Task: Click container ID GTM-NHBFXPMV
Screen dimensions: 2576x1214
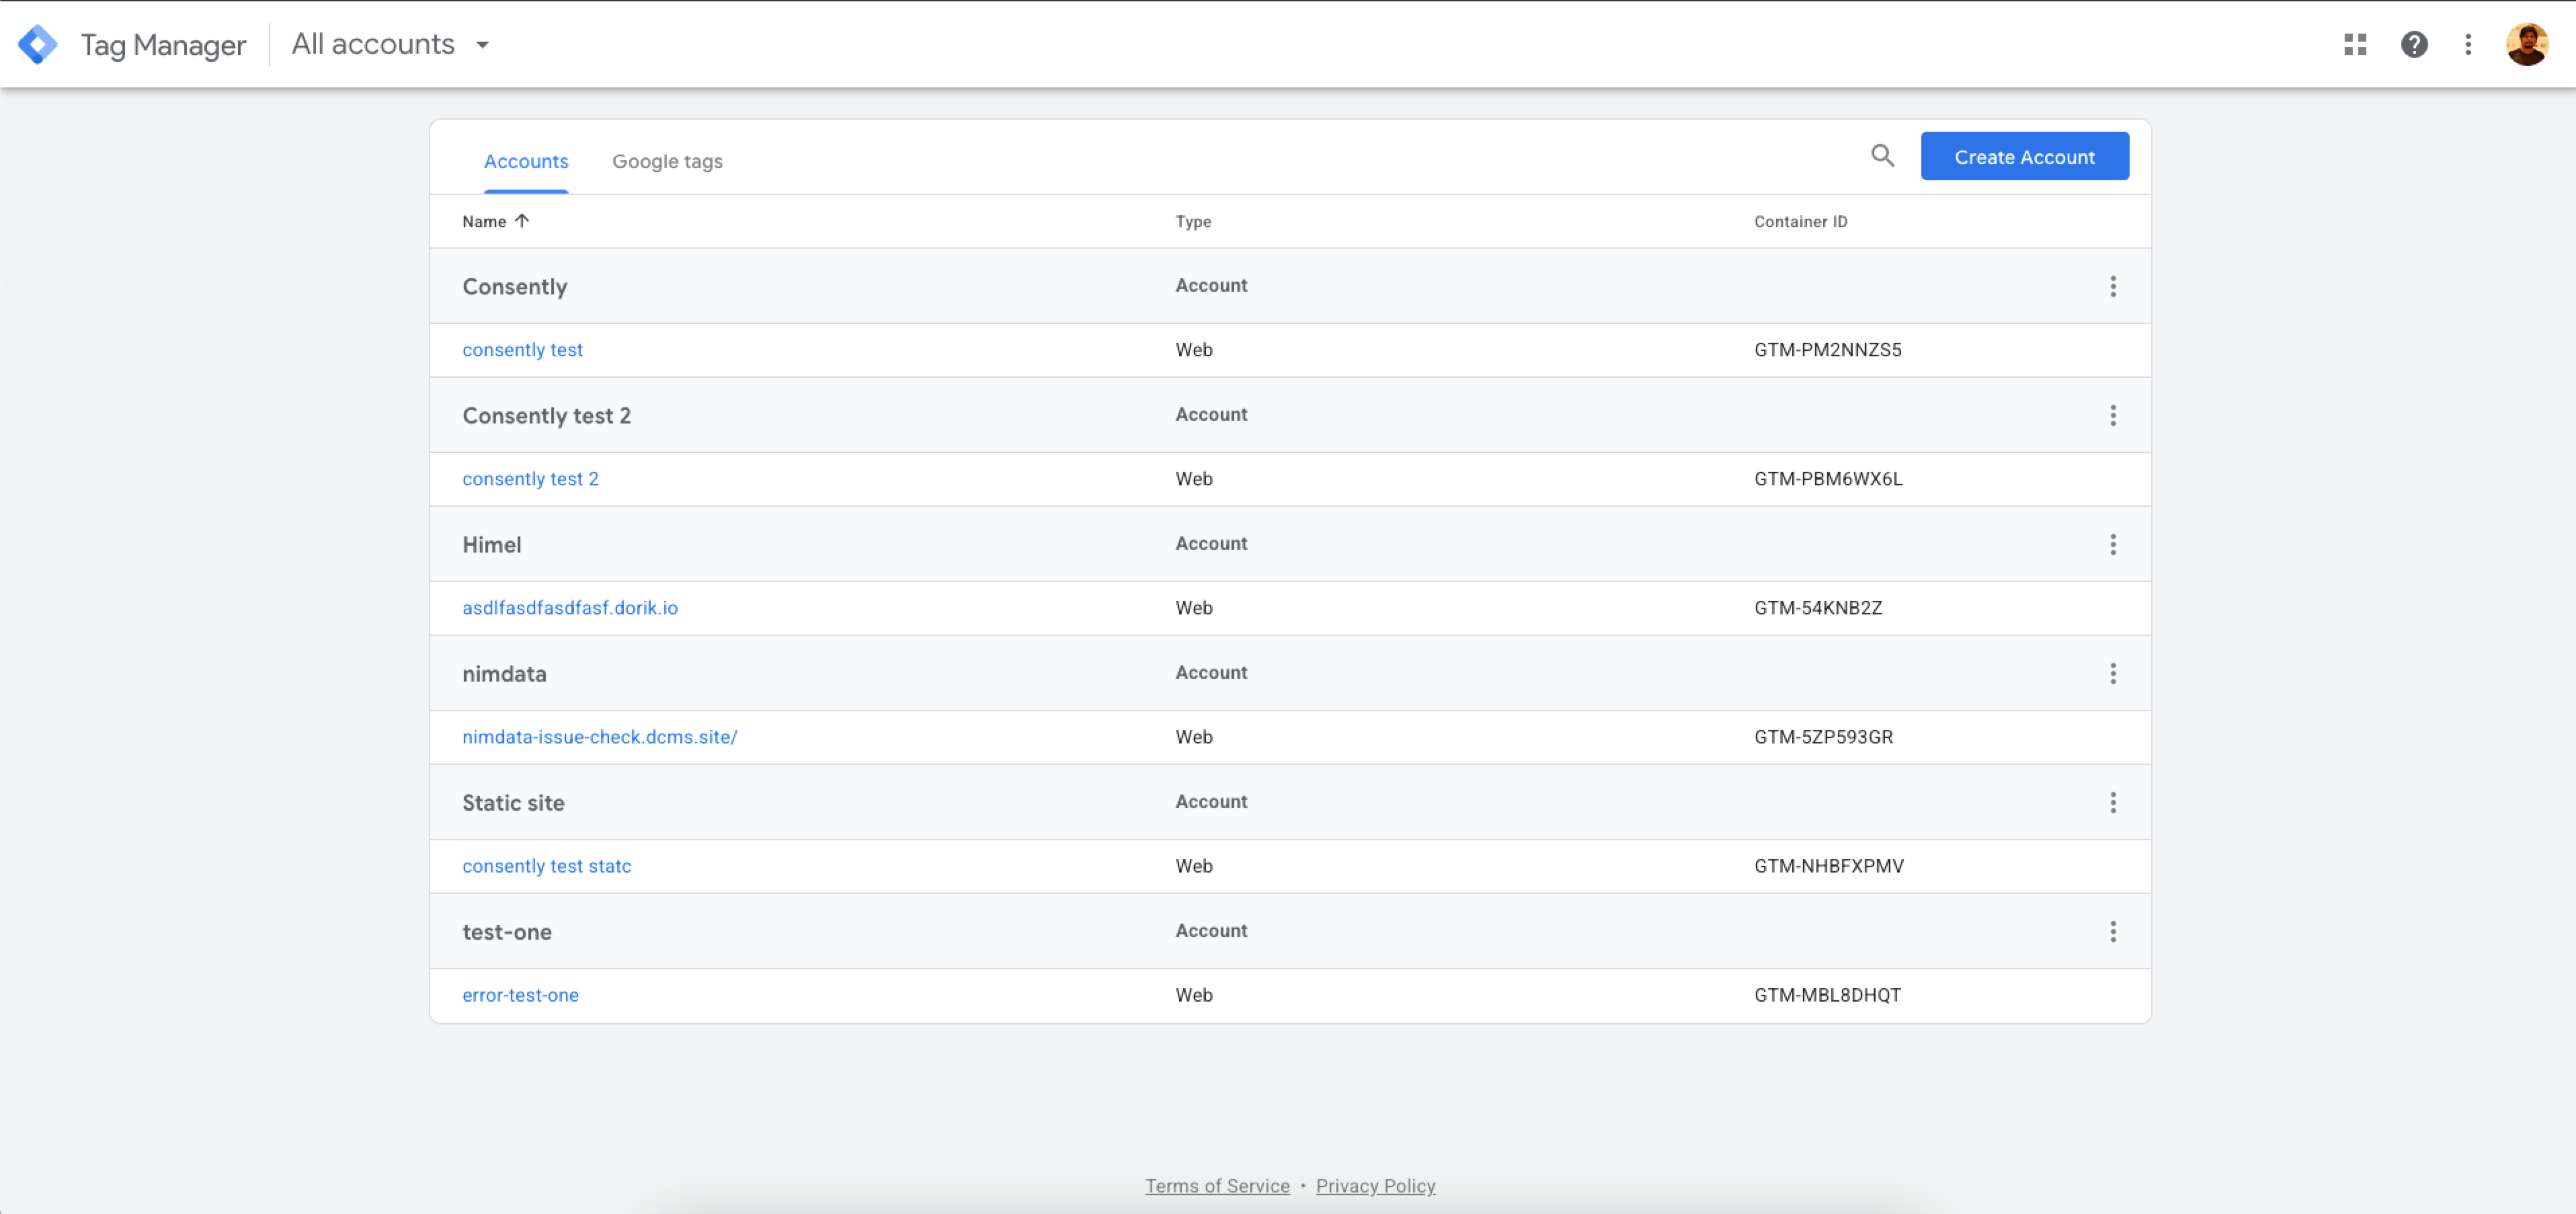Action: [1828, 866]
